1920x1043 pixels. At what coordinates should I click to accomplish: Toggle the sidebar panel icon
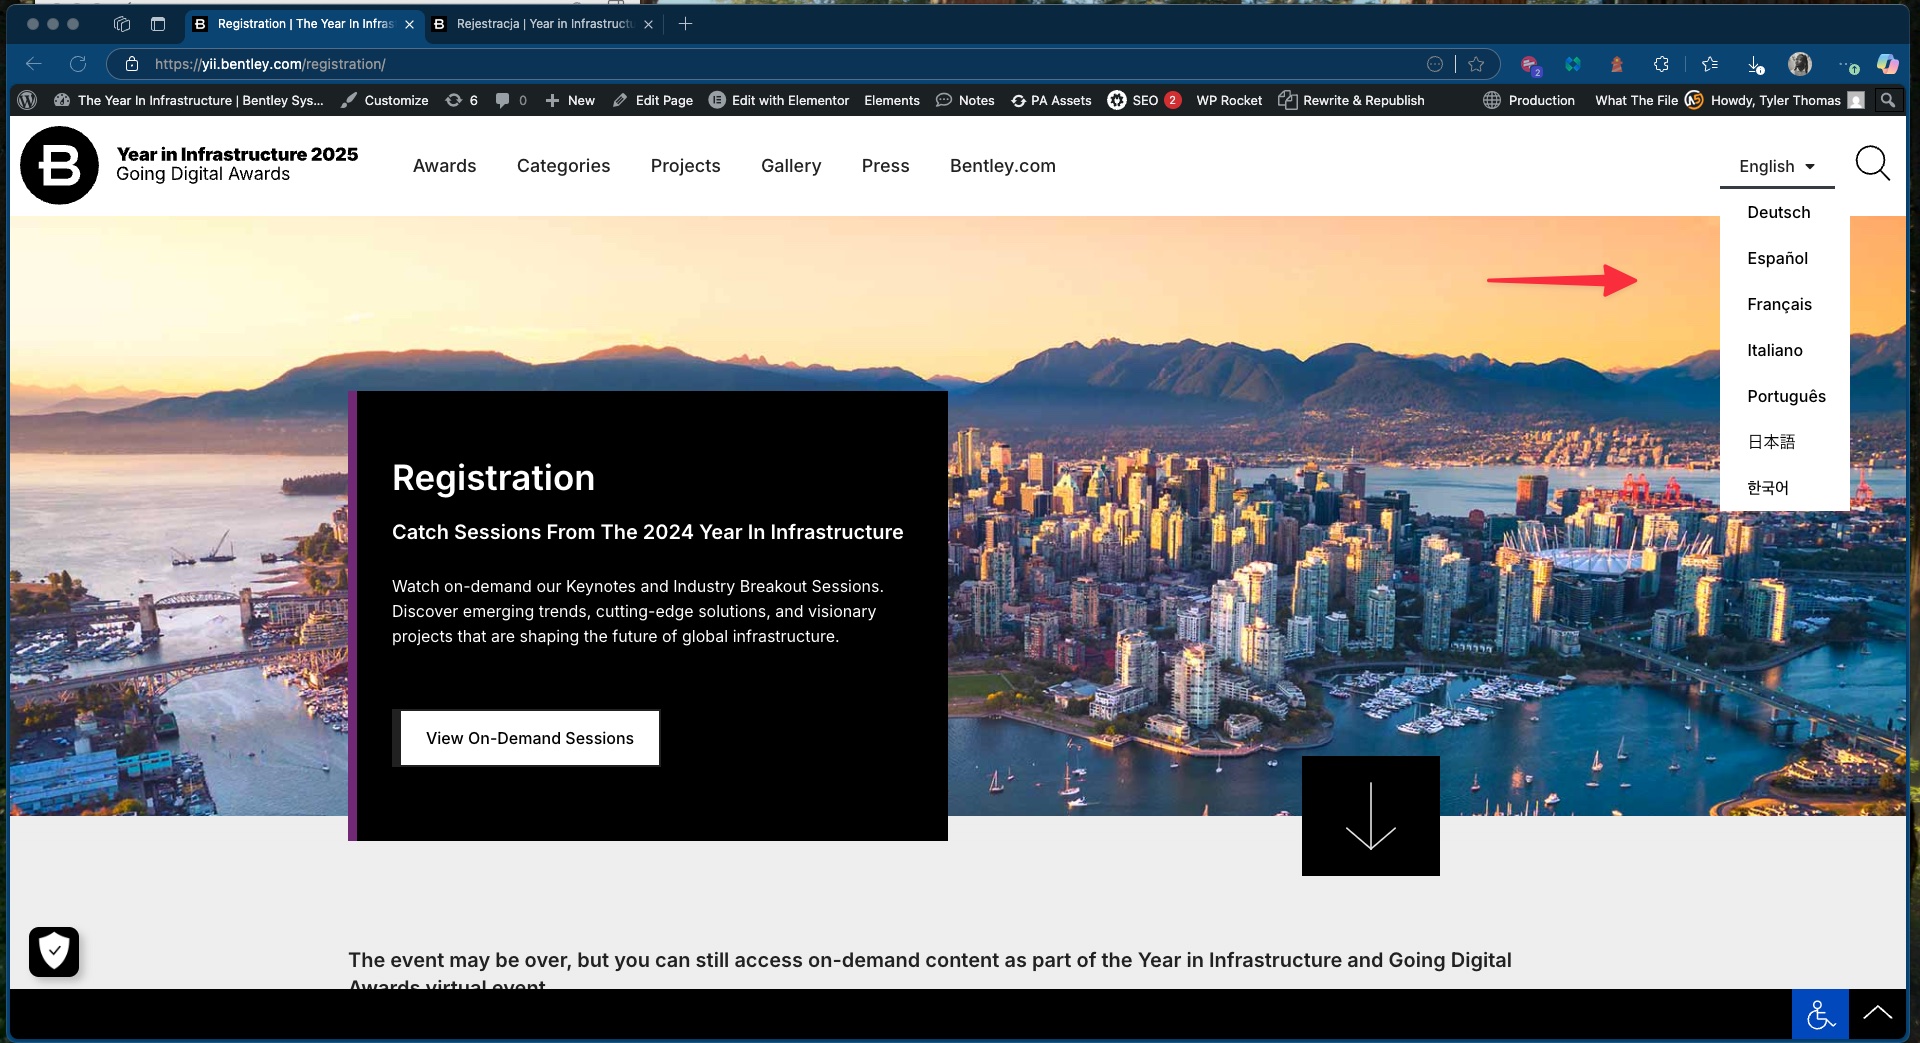point(158,24)
